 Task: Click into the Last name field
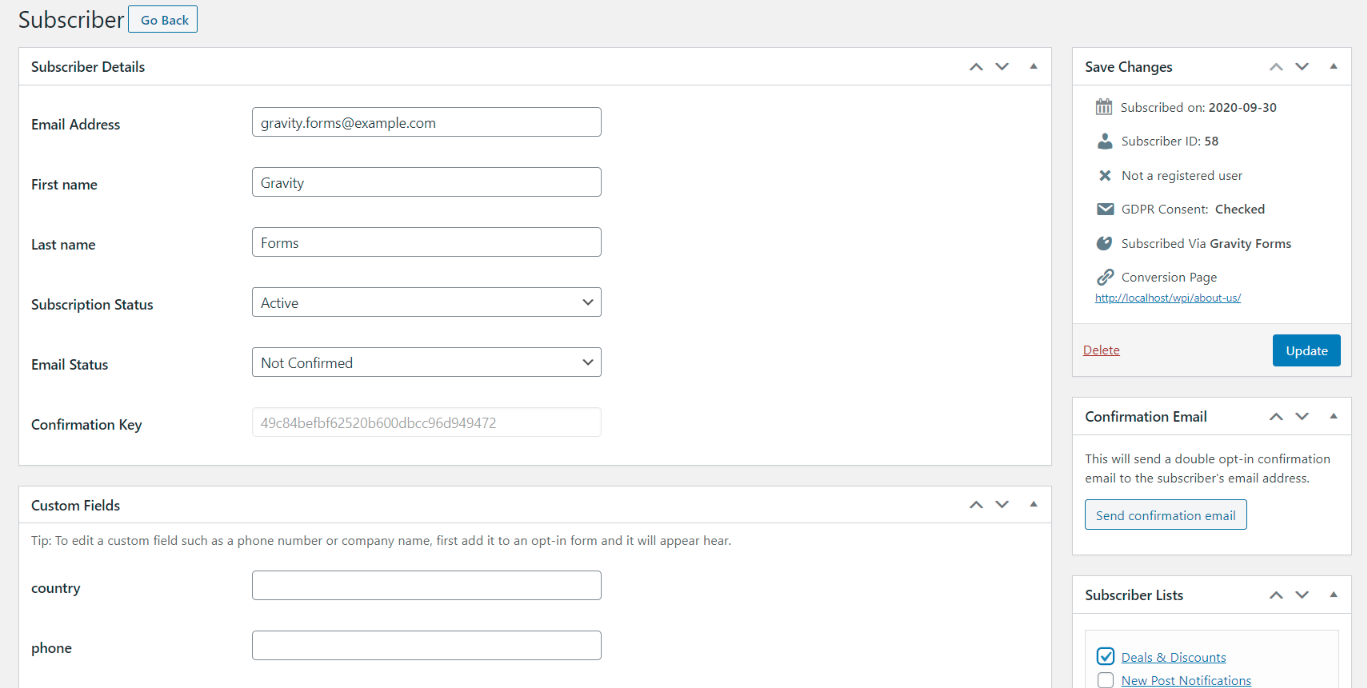pos(427,242)
